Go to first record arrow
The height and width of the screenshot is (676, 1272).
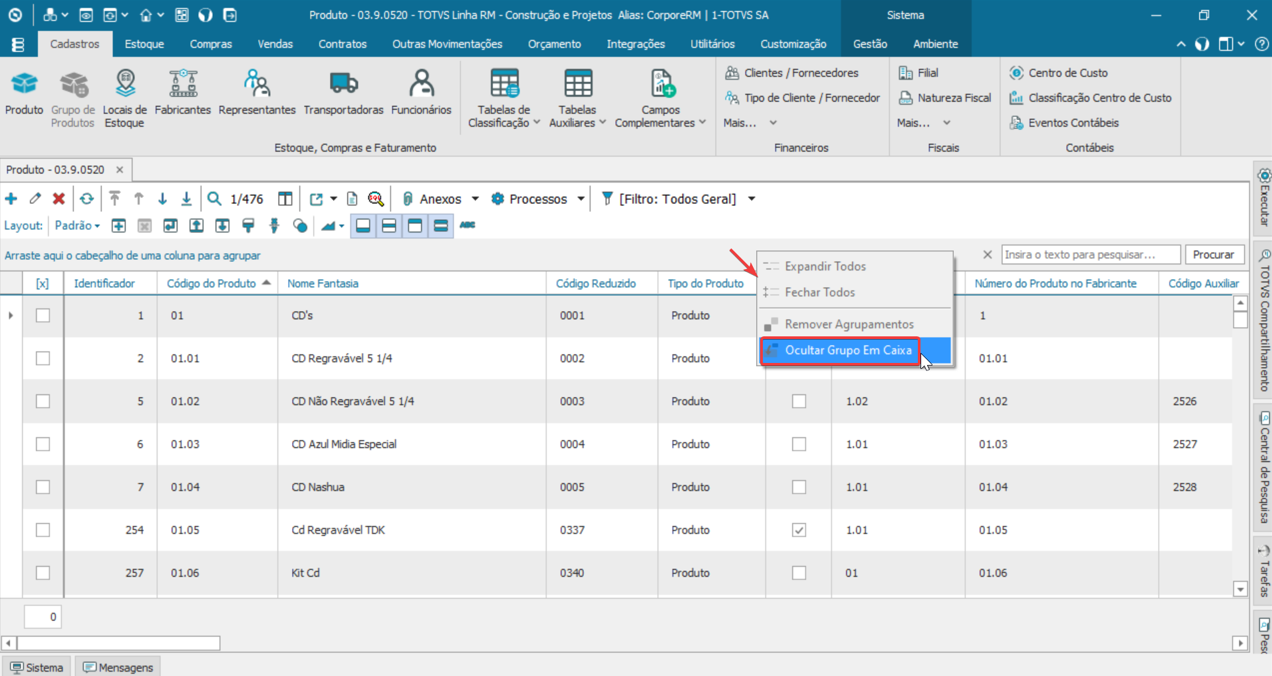tap(115, 199)
